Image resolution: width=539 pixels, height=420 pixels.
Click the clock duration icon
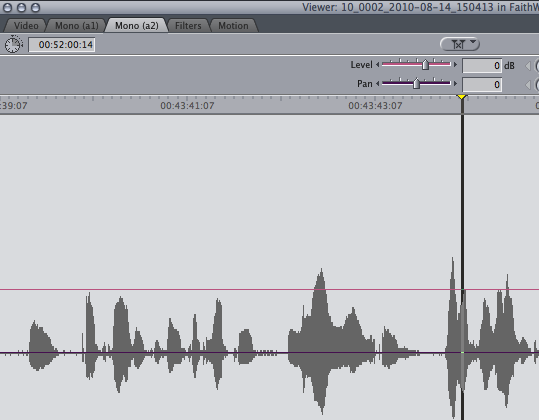tap(13, 44)
